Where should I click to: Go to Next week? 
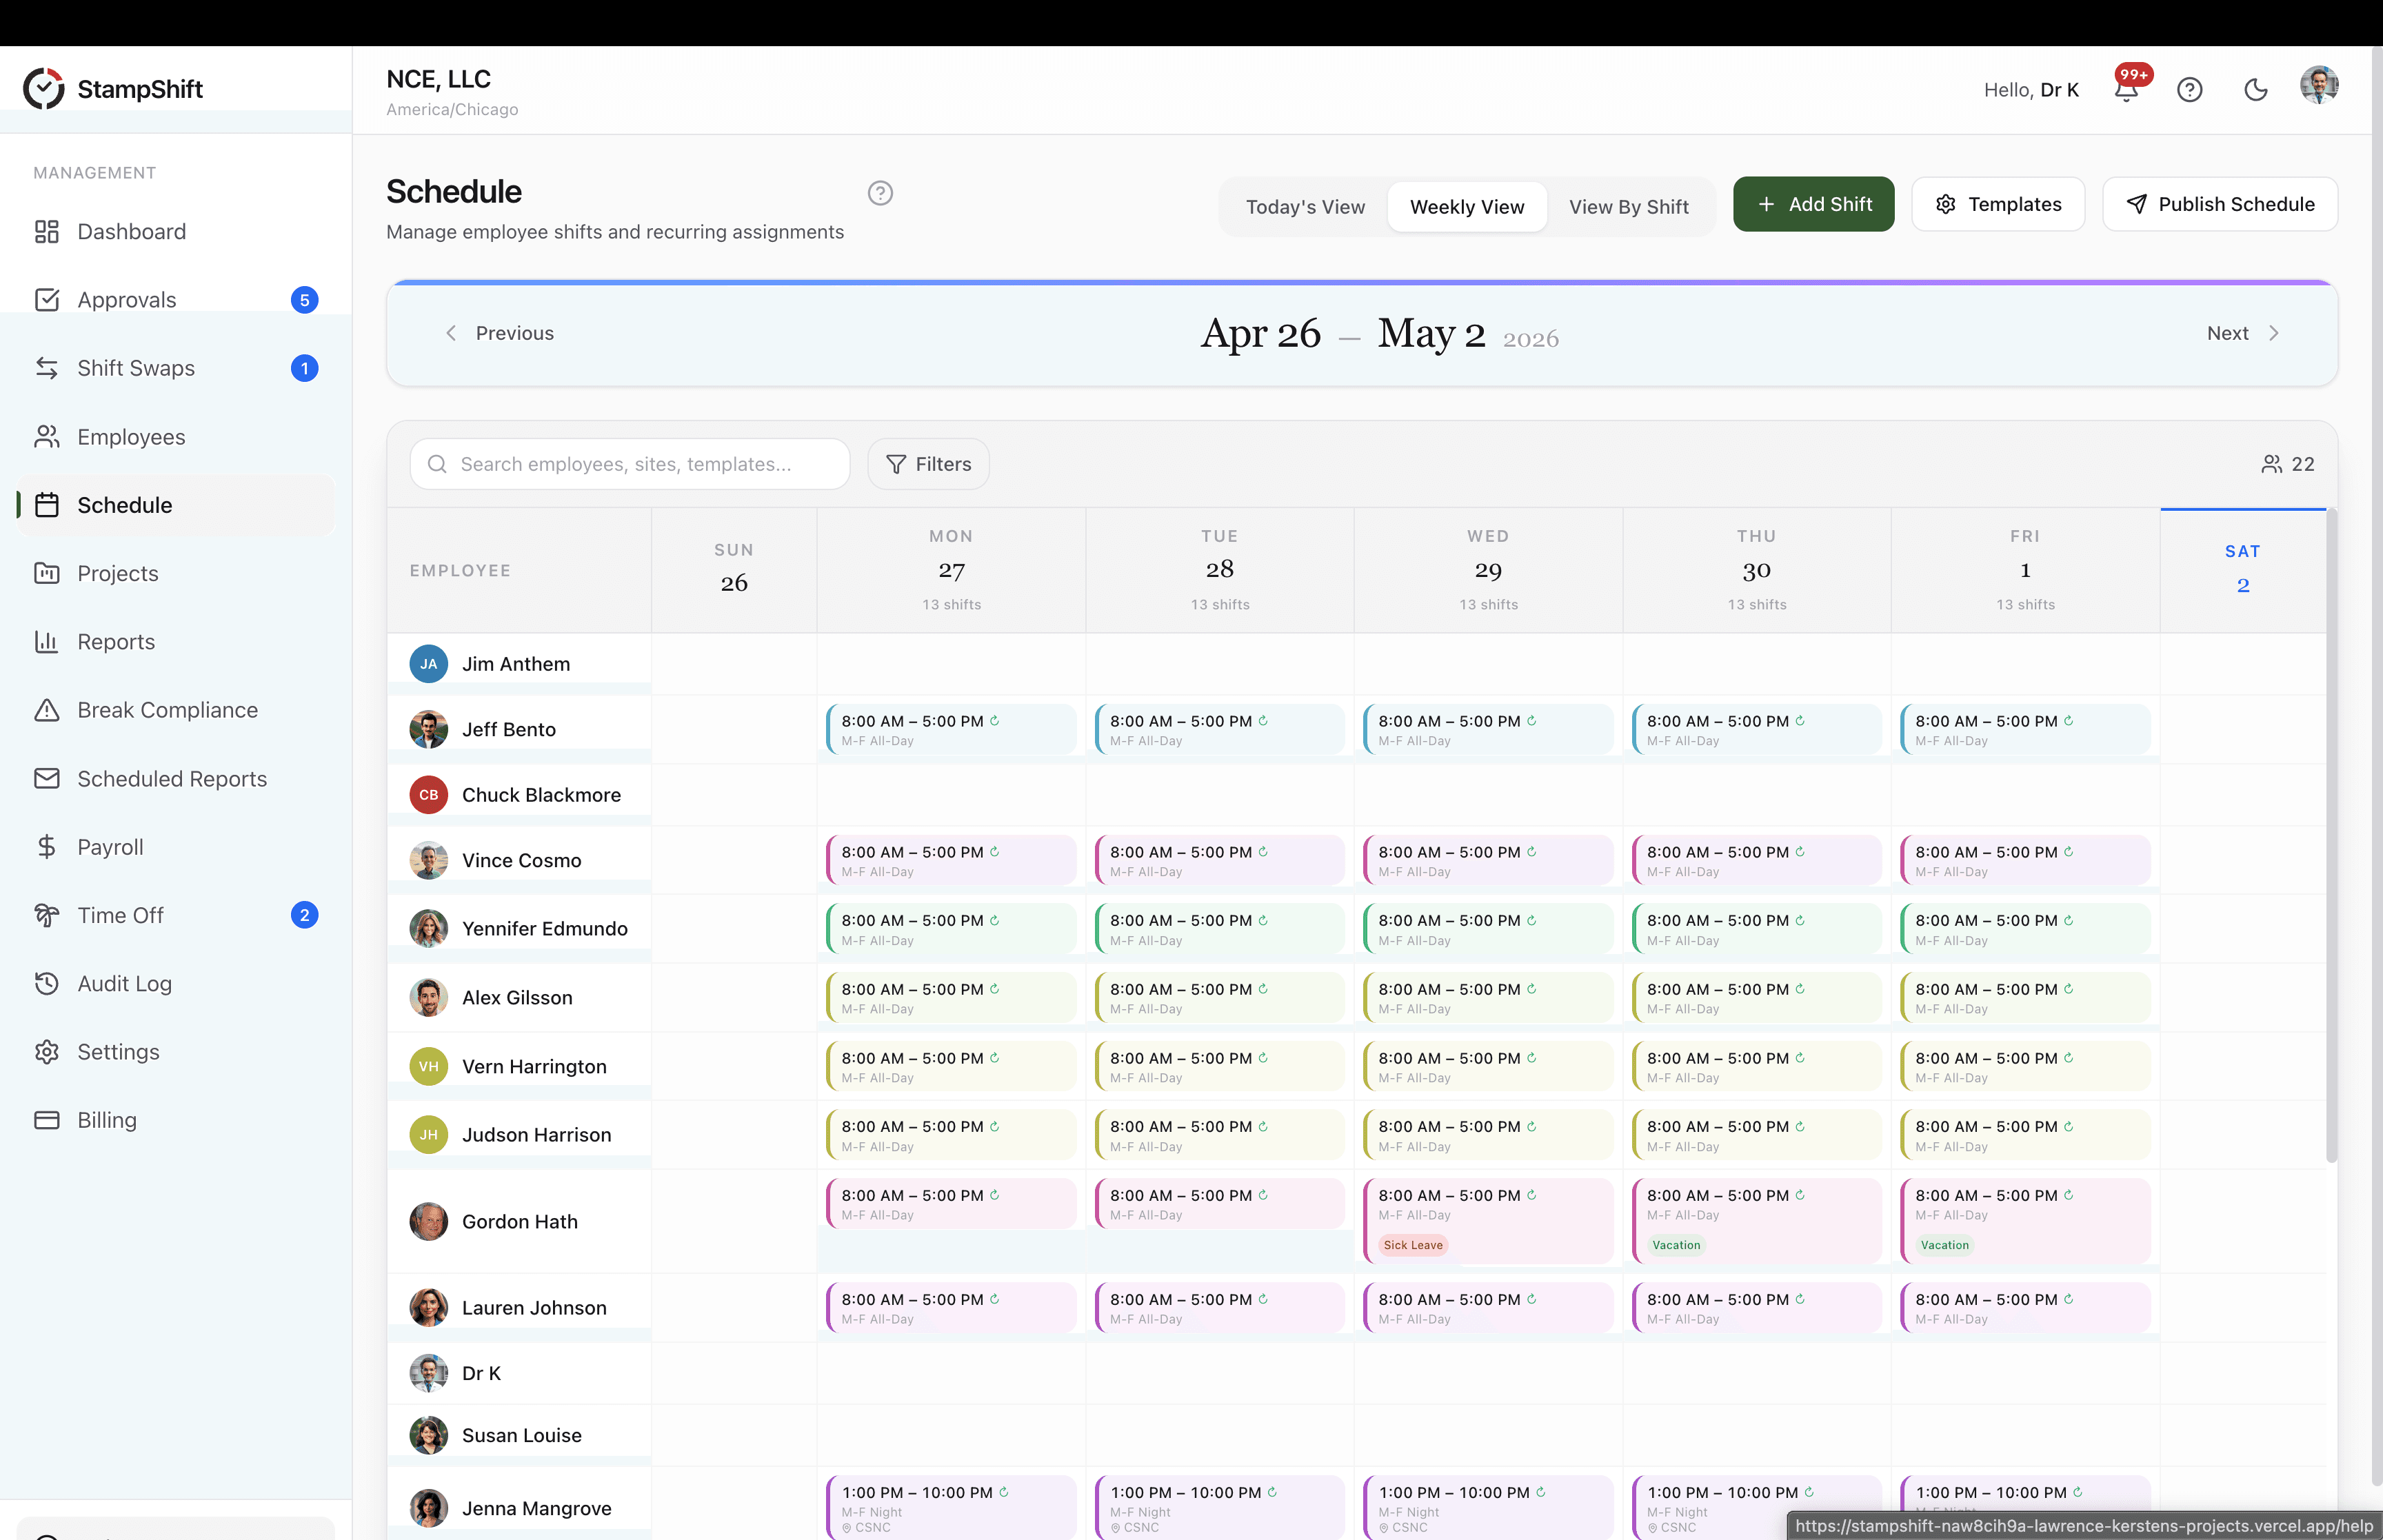tap(2244, 333)
